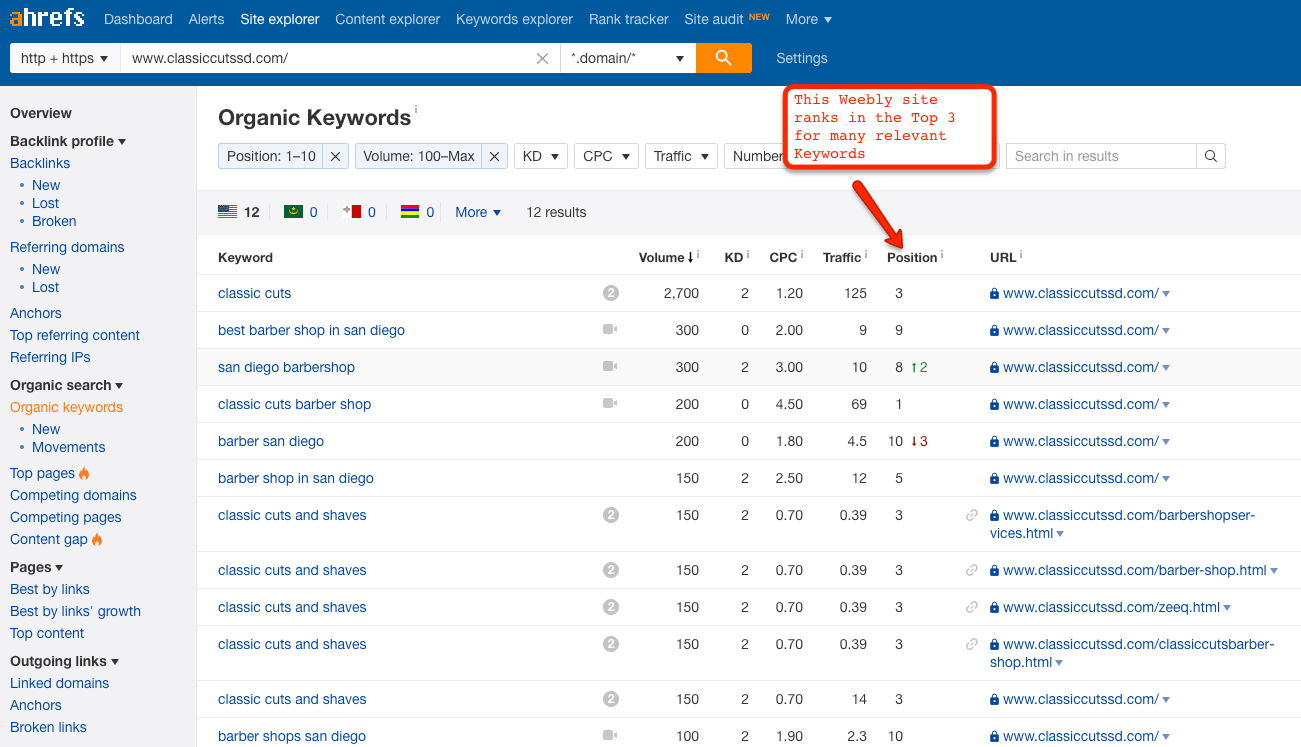Open the 'classic cuts' keyword link
Image resolution: width=1301 pixels, height=747 pixels.
click(x=255, y=293)
